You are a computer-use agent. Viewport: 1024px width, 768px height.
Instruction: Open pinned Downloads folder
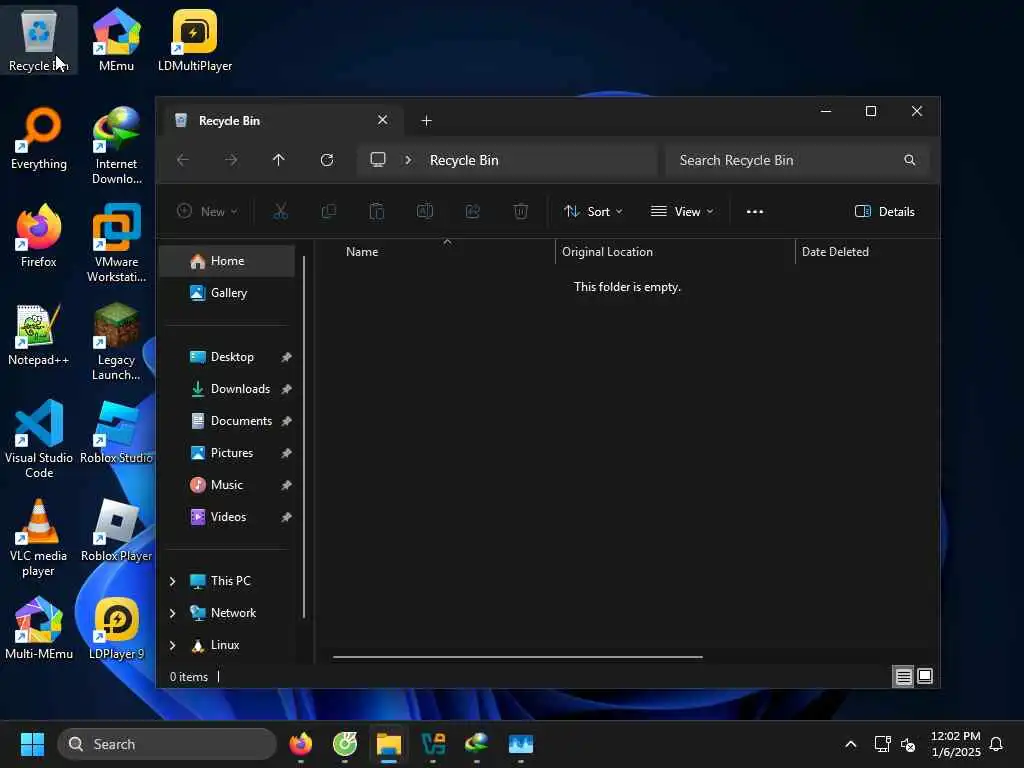click(227, 389)
